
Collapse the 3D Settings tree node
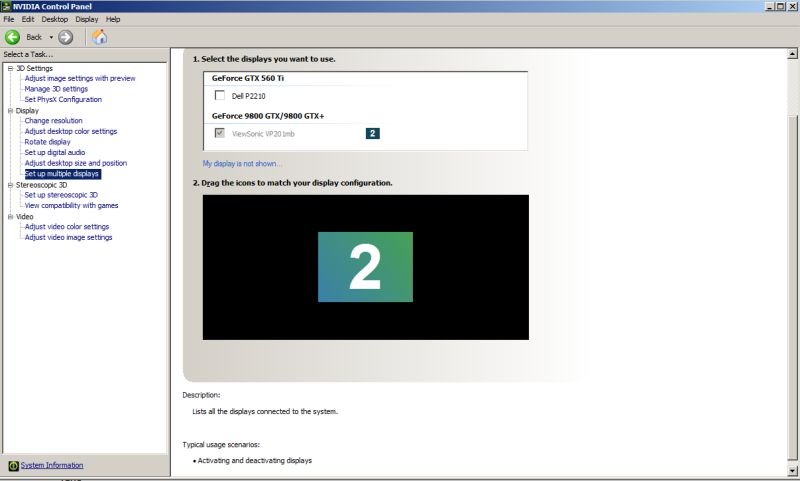tap(10, 68)
